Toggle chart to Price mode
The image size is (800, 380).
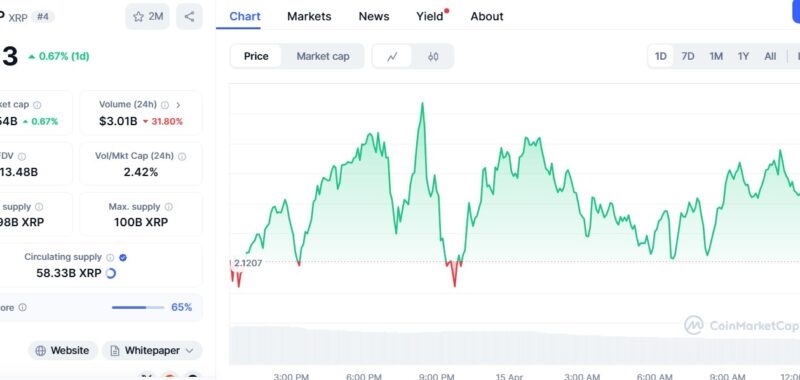(x=256, y=56)
